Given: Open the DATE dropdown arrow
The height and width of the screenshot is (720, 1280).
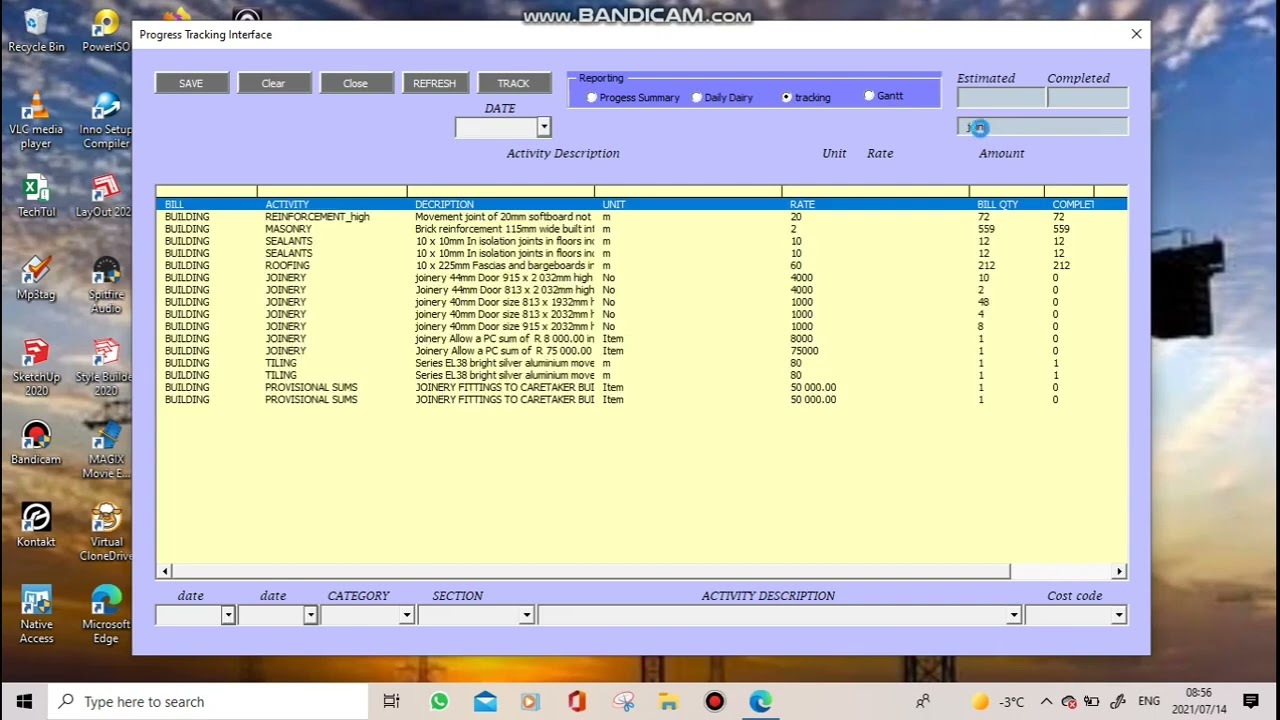Looking at the screenshot, I should [x=544, y=127].
